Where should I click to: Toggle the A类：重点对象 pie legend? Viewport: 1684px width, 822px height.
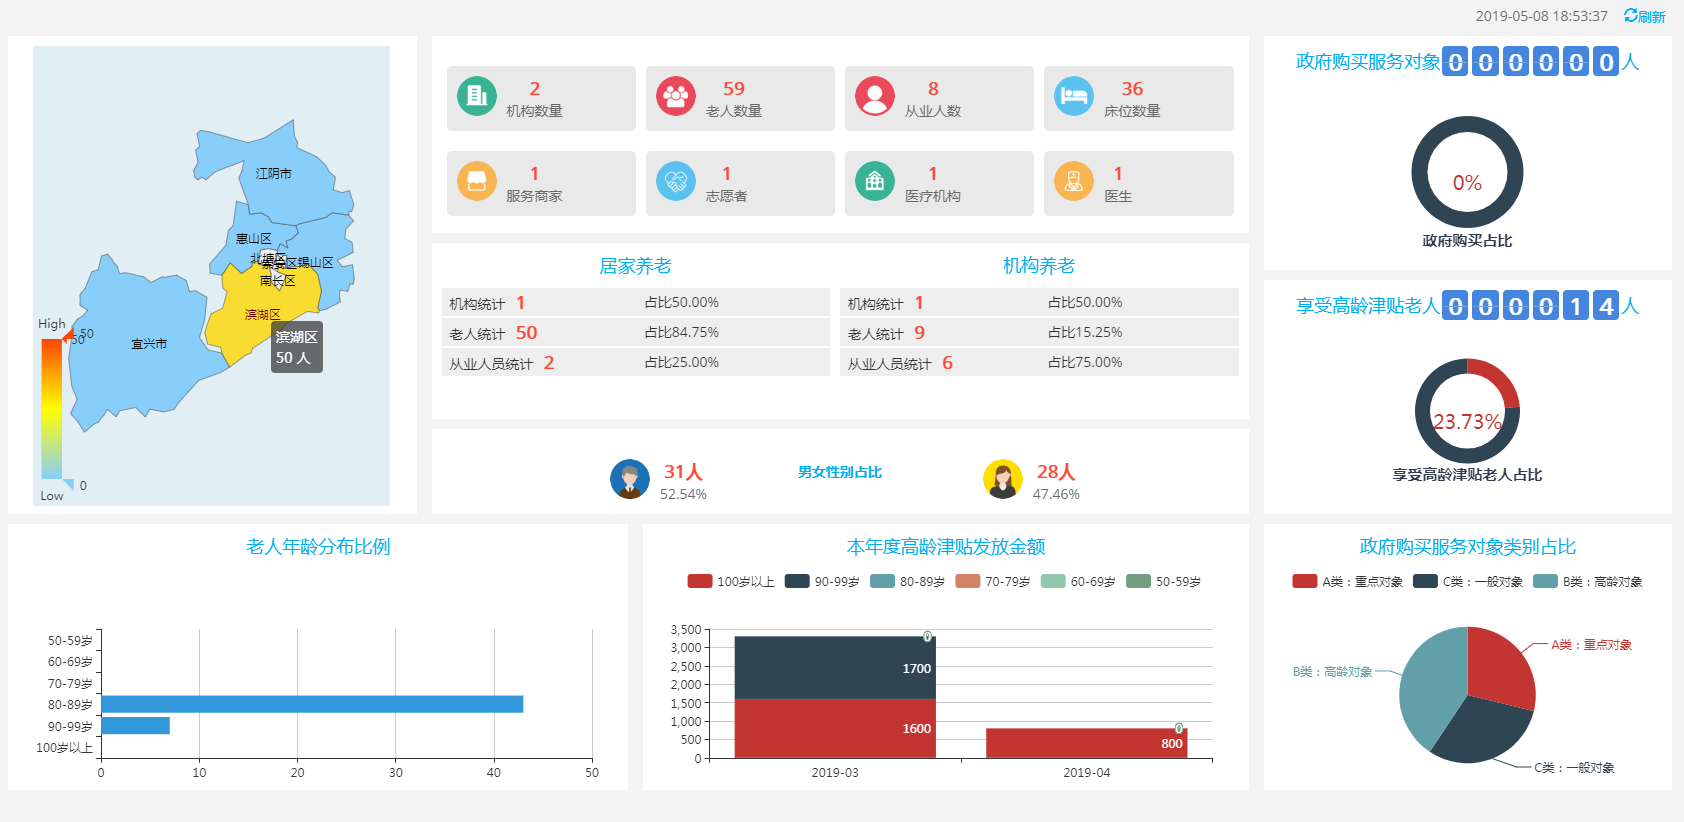(1347, 581)
